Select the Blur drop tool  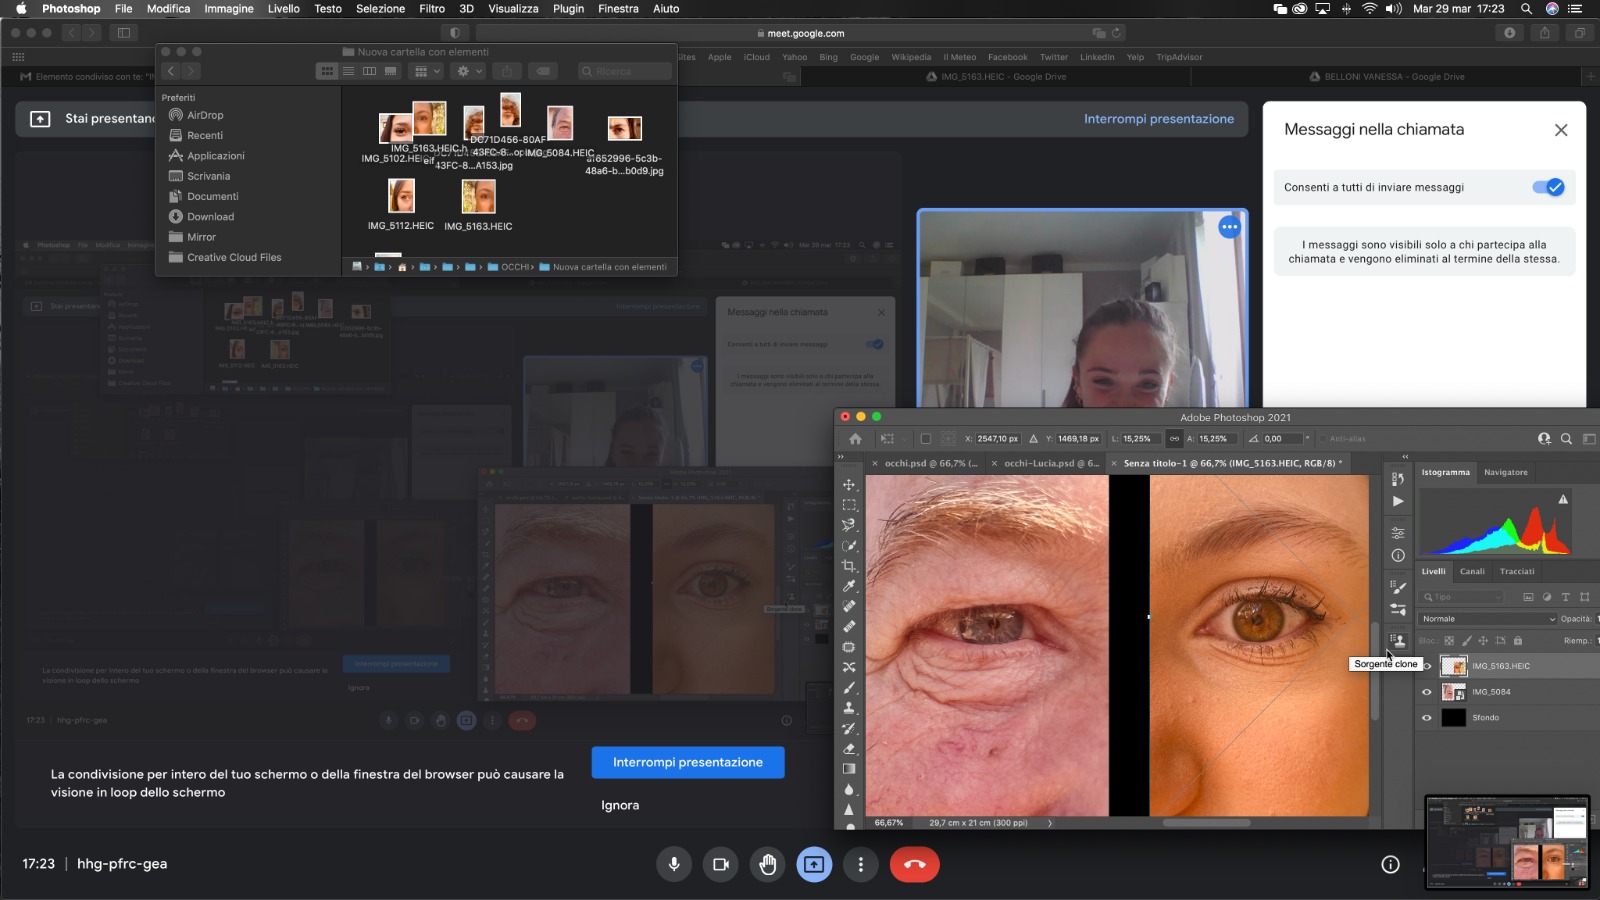(x=849, y=789)
